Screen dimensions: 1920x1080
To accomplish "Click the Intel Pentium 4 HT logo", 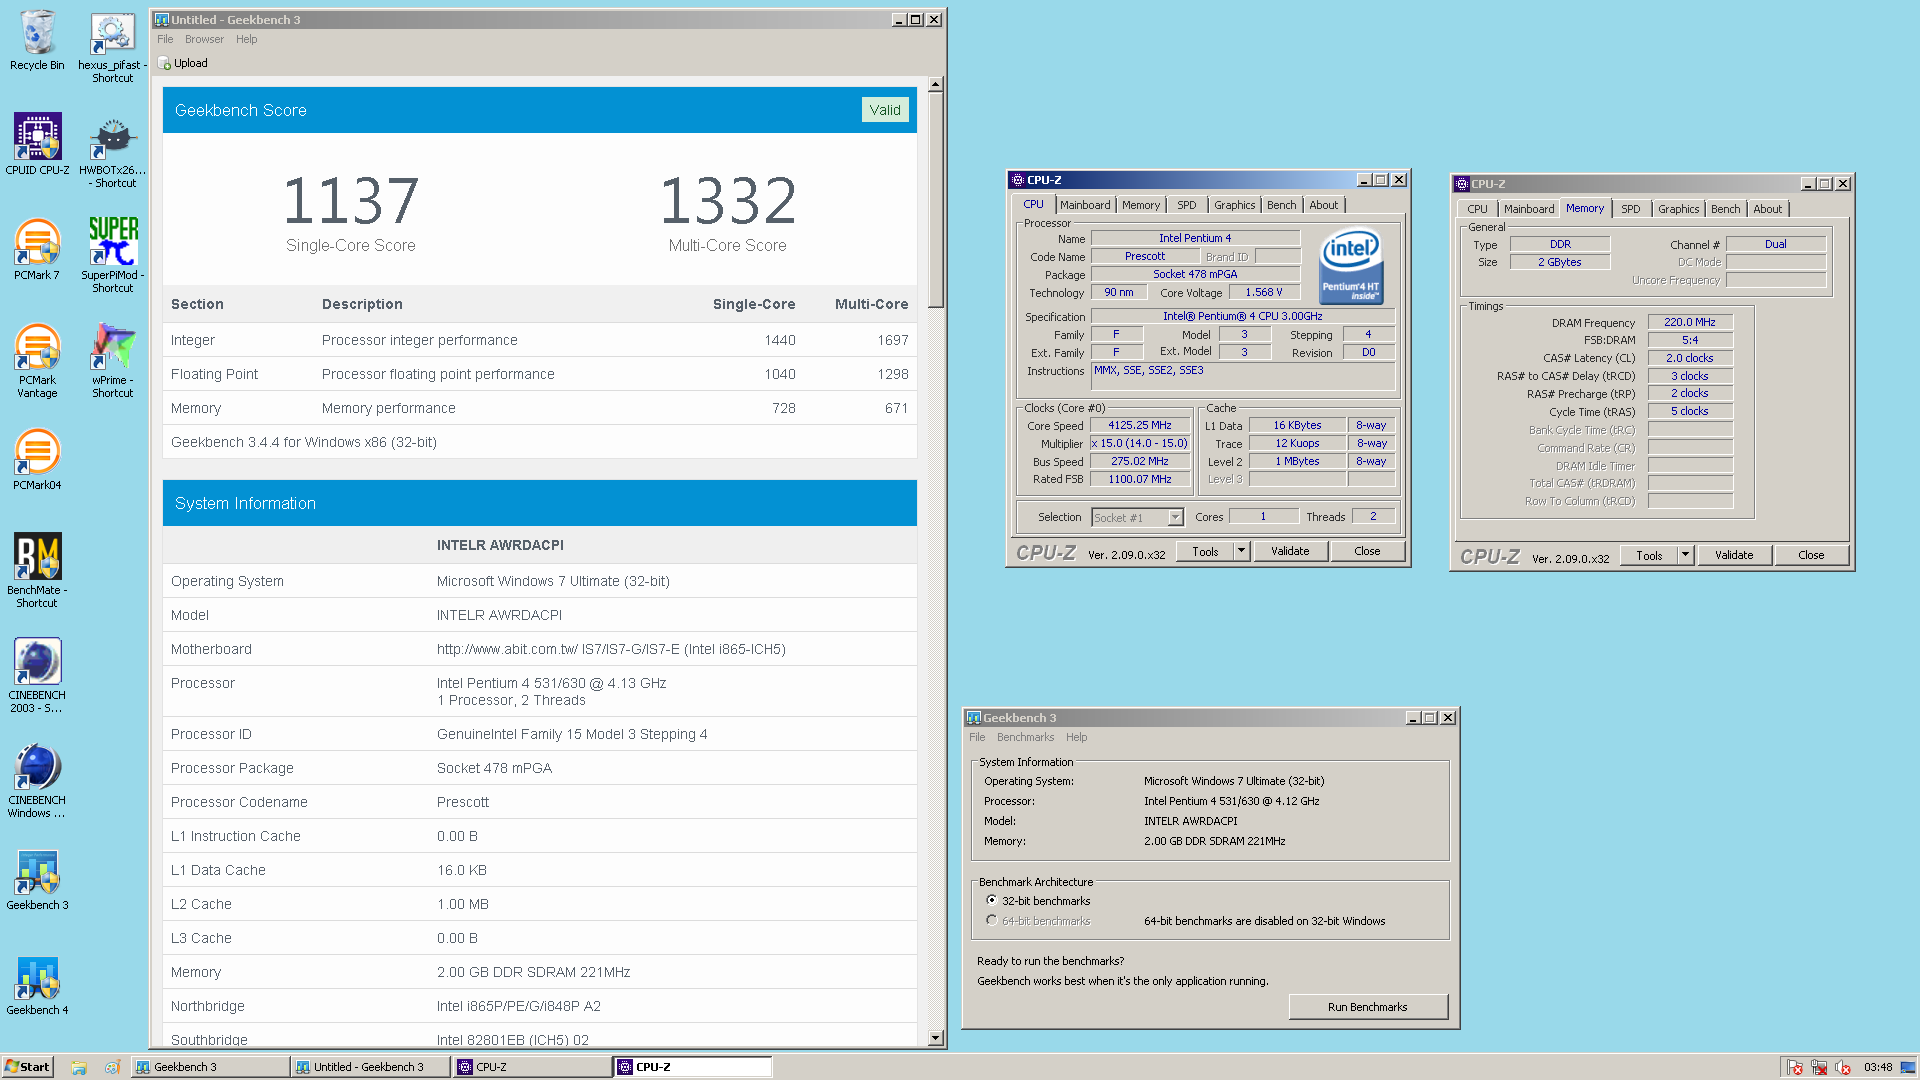I will (1351, 265).
